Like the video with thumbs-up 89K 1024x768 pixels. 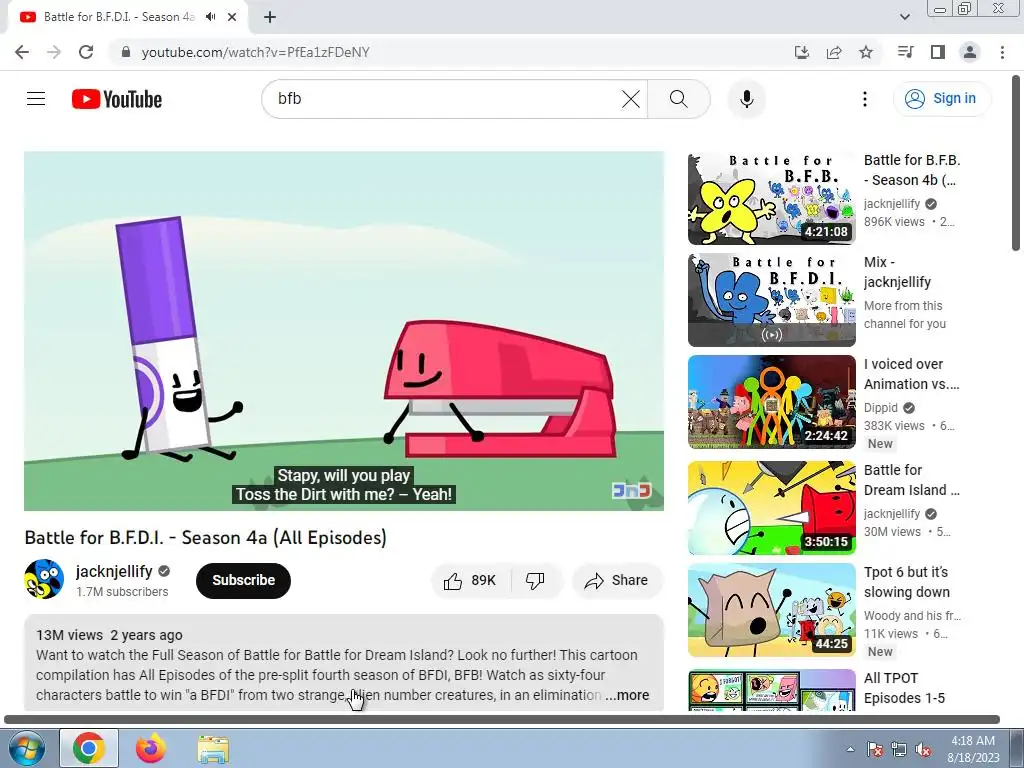click(x=471, y=581)
